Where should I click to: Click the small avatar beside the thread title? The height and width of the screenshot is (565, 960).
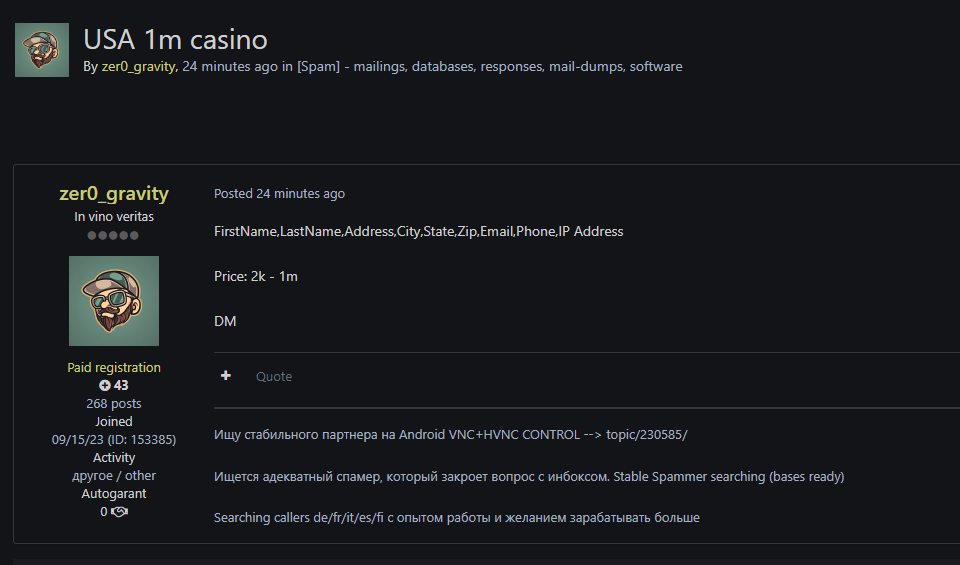click(x=42, y=50)
